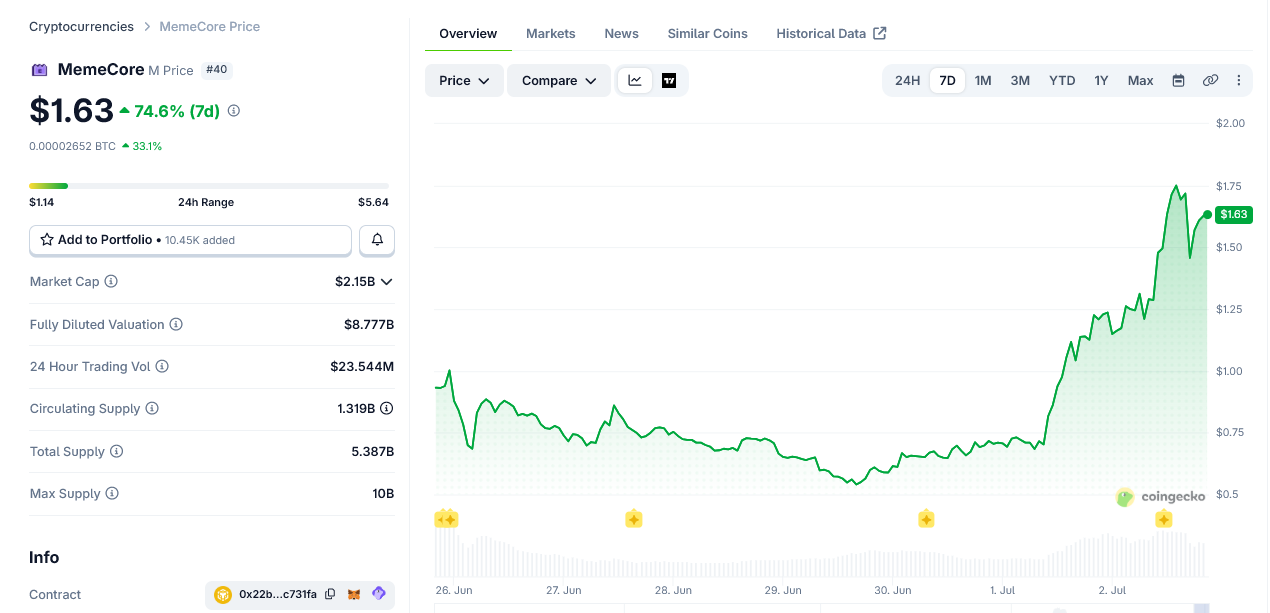Show Total Supply info icon
The image size is (1270, 613).
coord(116,452)
